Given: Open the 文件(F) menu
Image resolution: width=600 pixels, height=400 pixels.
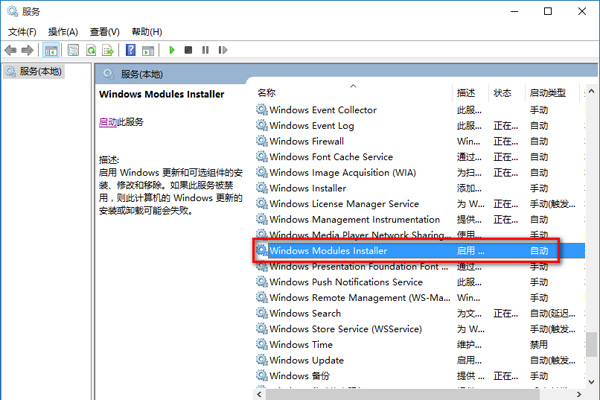Looking at the screenshot, I should click(22, 32).
